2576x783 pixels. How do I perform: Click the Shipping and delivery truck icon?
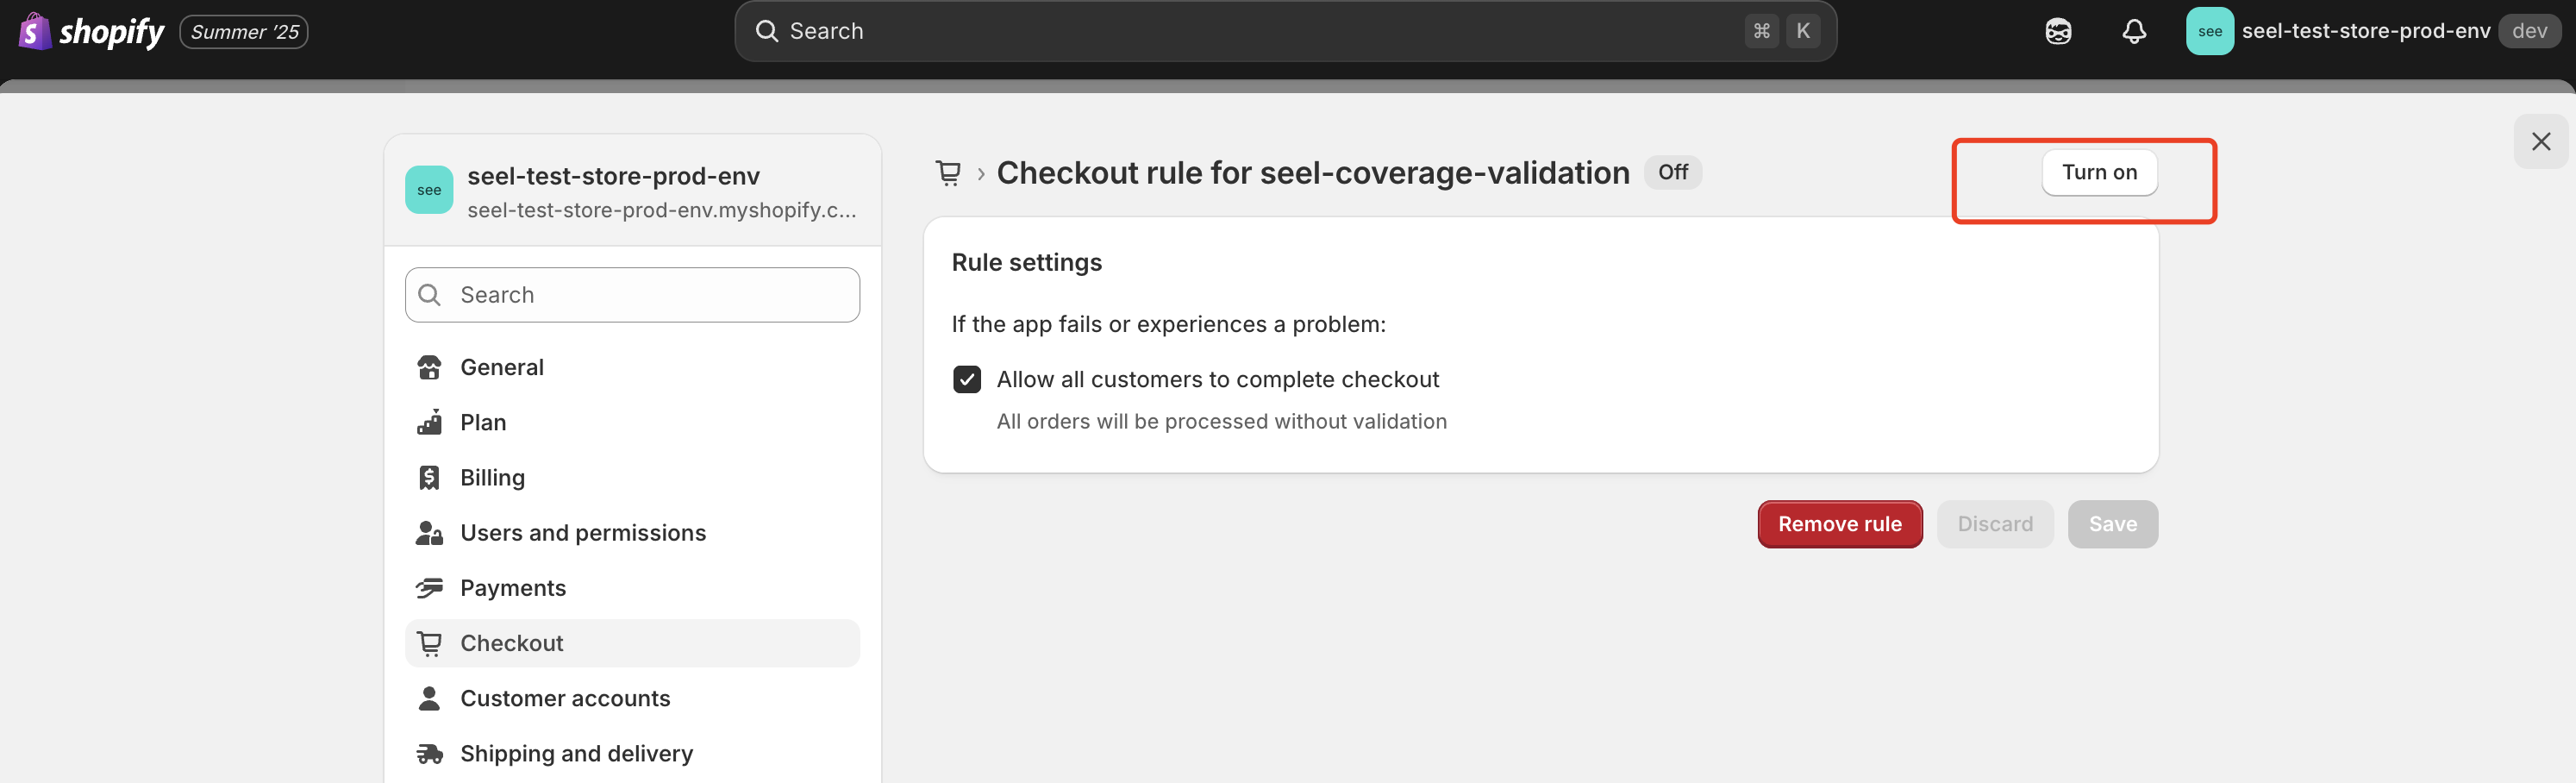(x=429, y=754)
